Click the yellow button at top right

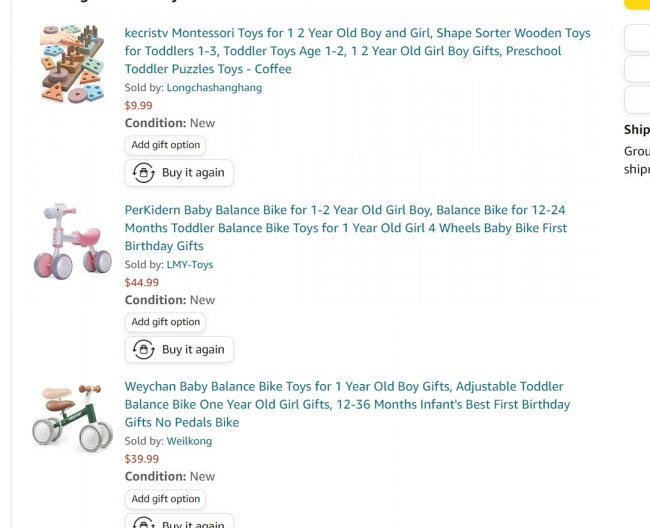(x=638, y=3)
